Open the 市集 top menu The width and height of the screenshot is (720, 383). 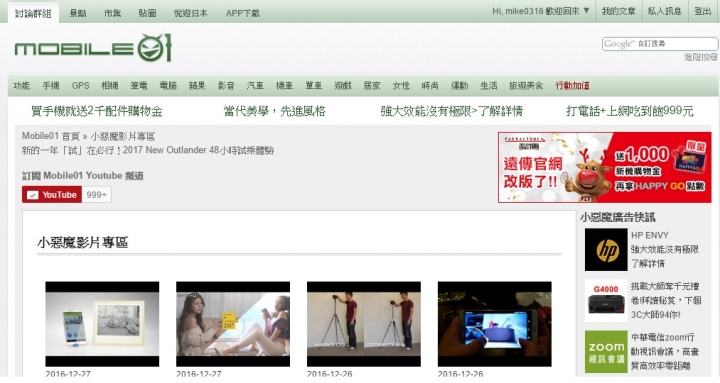click(112, 13)
